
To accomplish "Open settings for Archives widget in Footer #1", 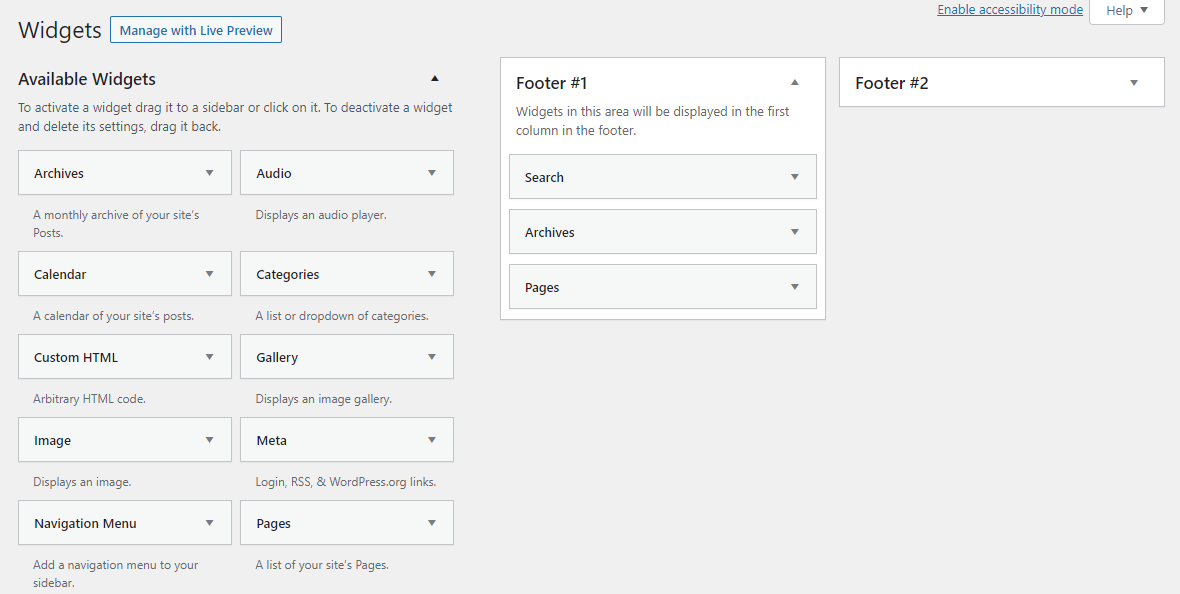I will pos(795,231).
